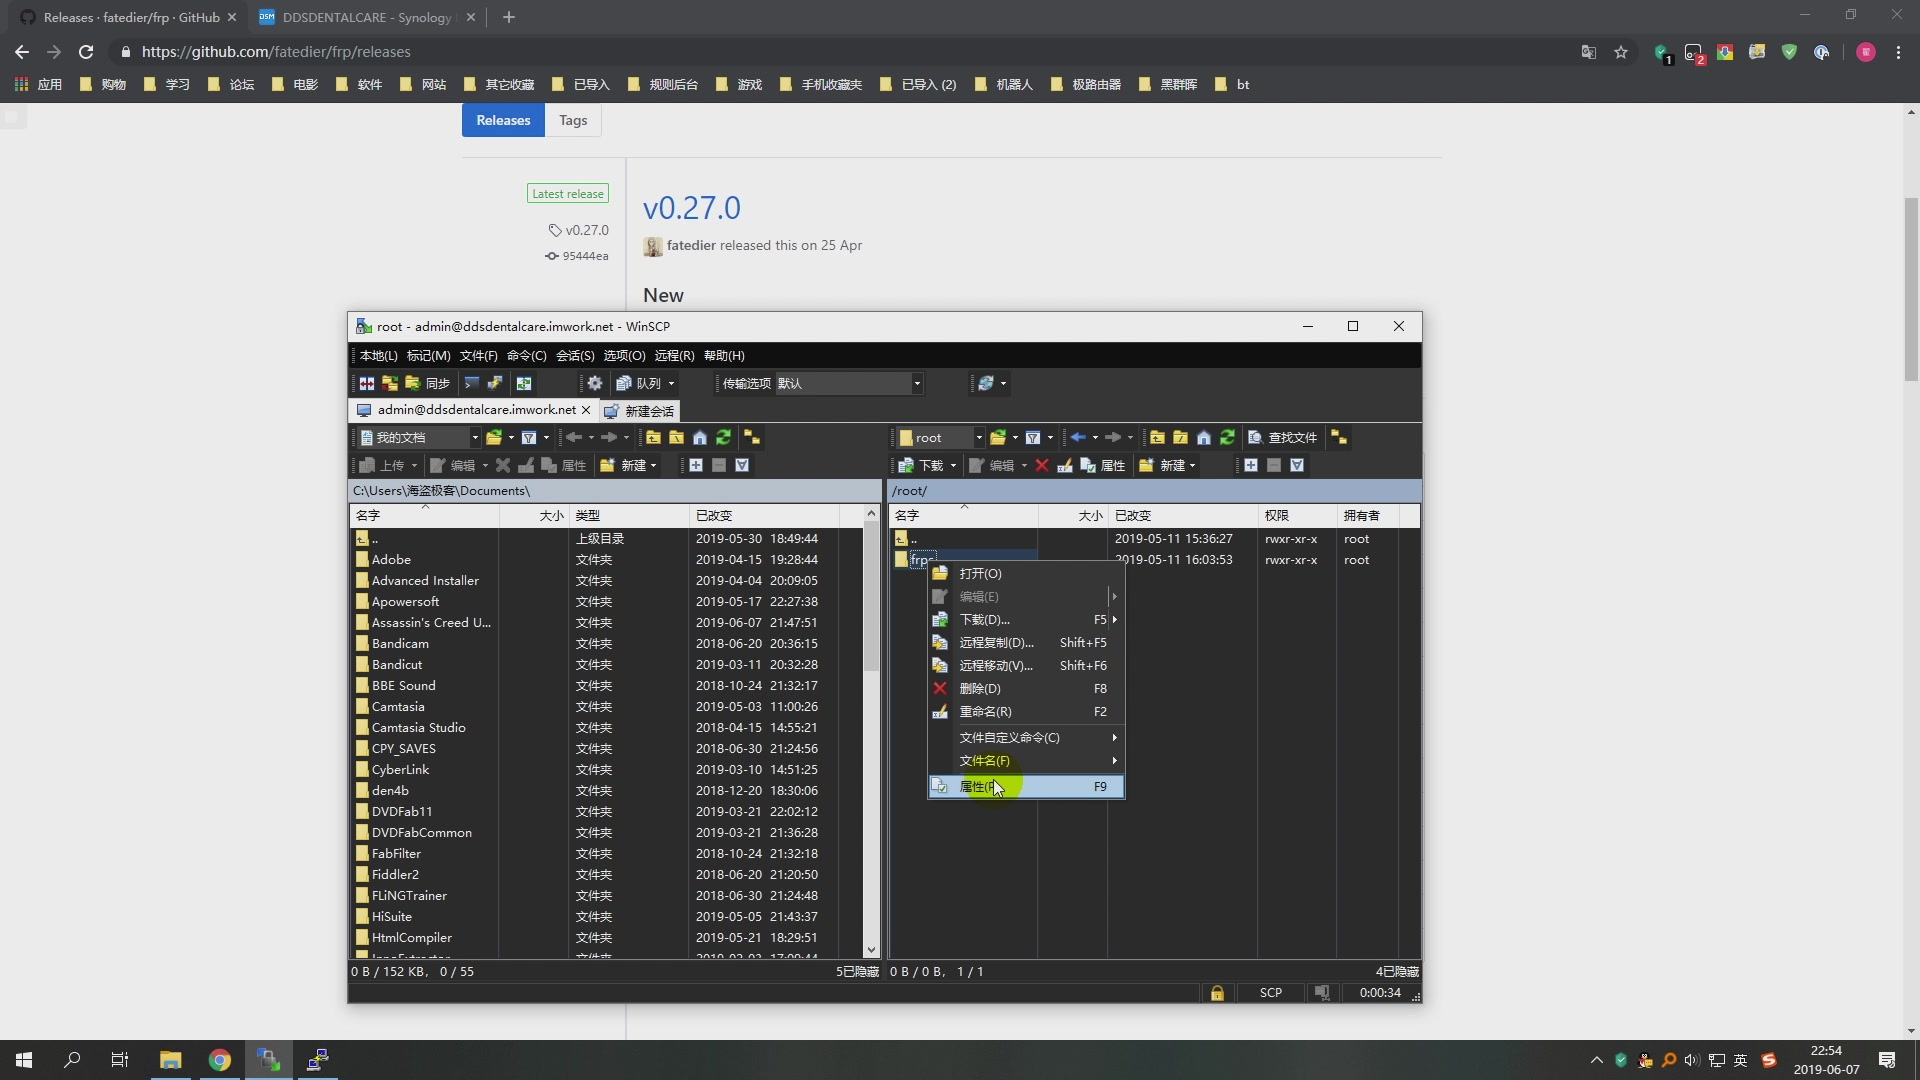Show the remote directory tree icon
This screenshot has height=1080, width=1920.
point(1339,437)
